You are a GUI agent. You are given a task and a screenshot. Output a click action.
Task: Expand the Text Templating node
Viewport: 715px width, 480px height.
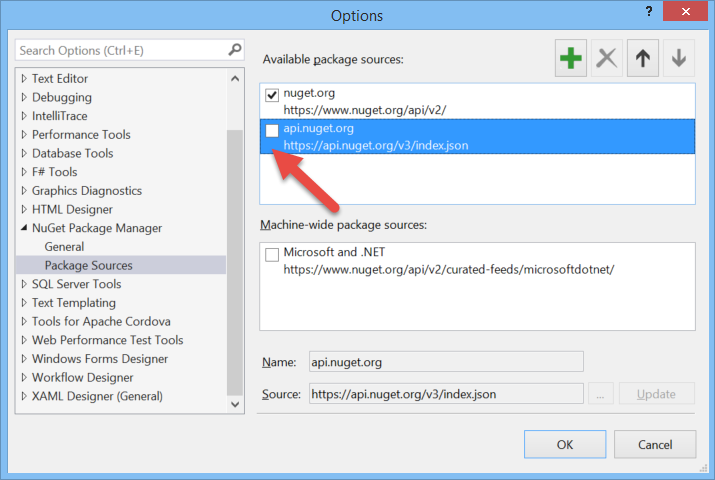point(24,303)
